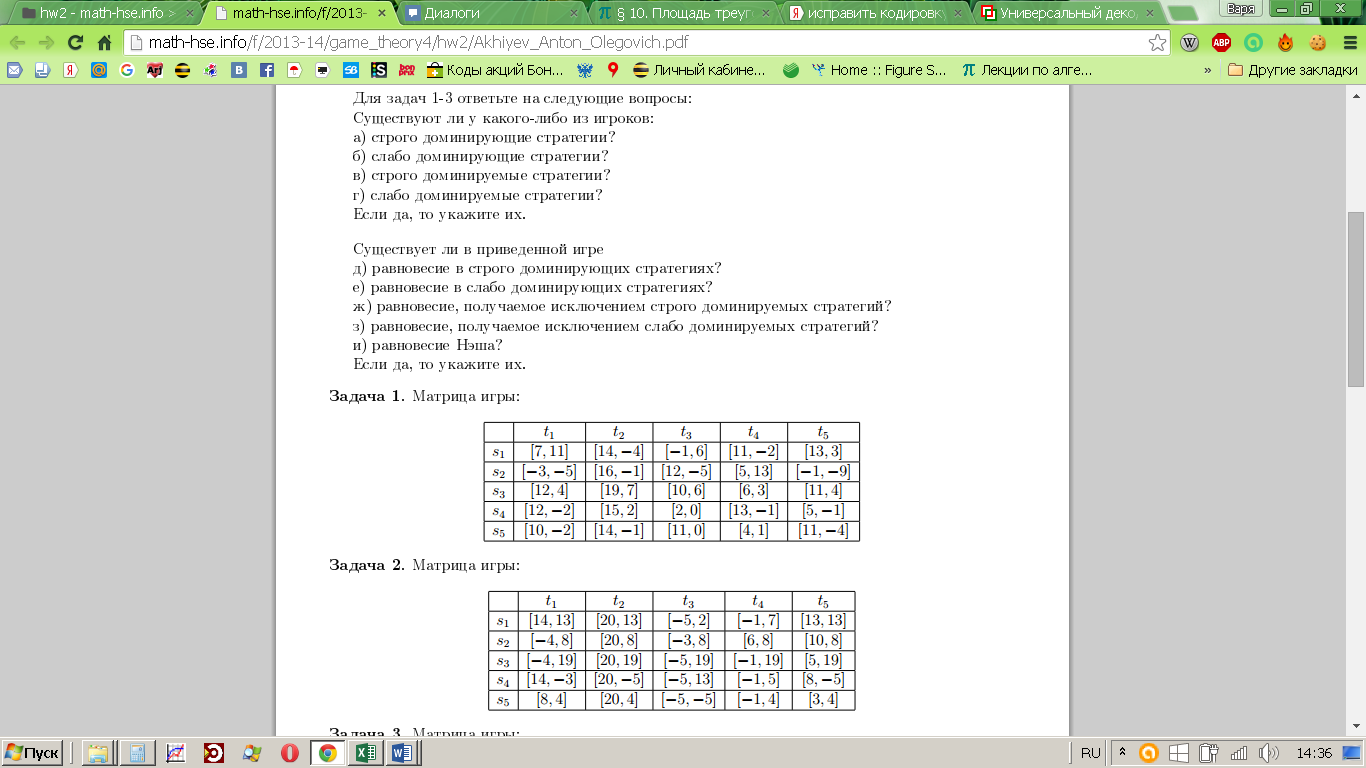Switch to the Excel taskbar window
Screen dimensions: 1366x768
[x=365, y=752]
